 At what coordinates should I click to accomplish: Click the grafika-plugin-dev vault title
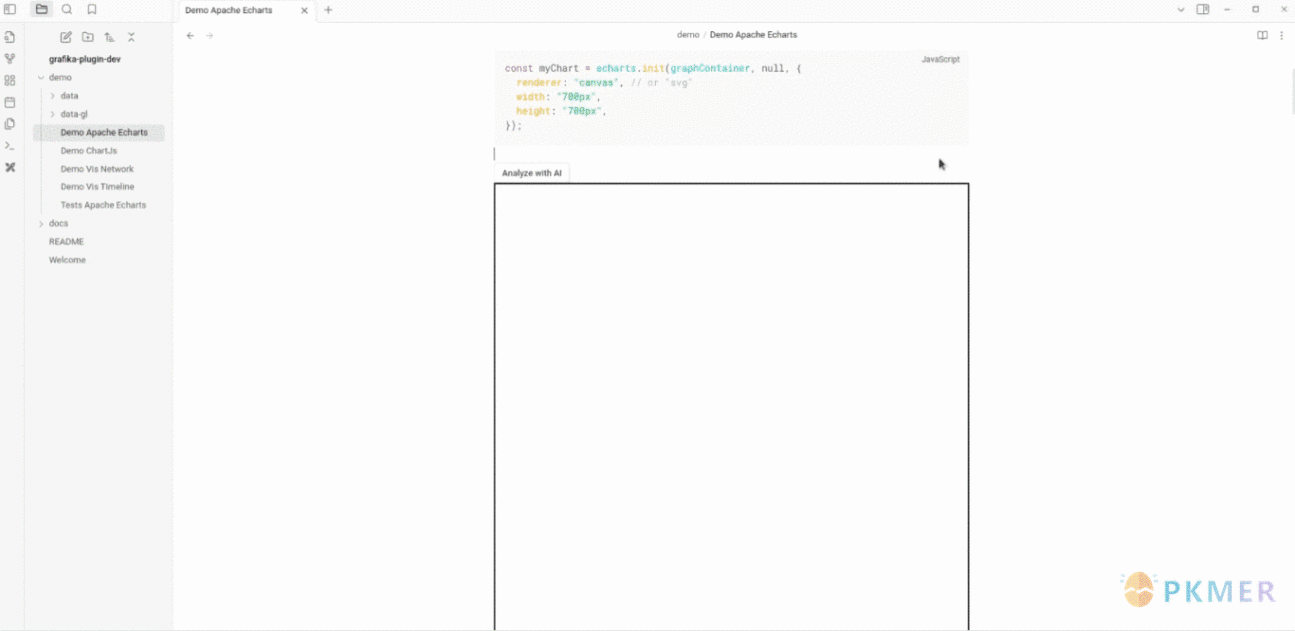[85, 59]
